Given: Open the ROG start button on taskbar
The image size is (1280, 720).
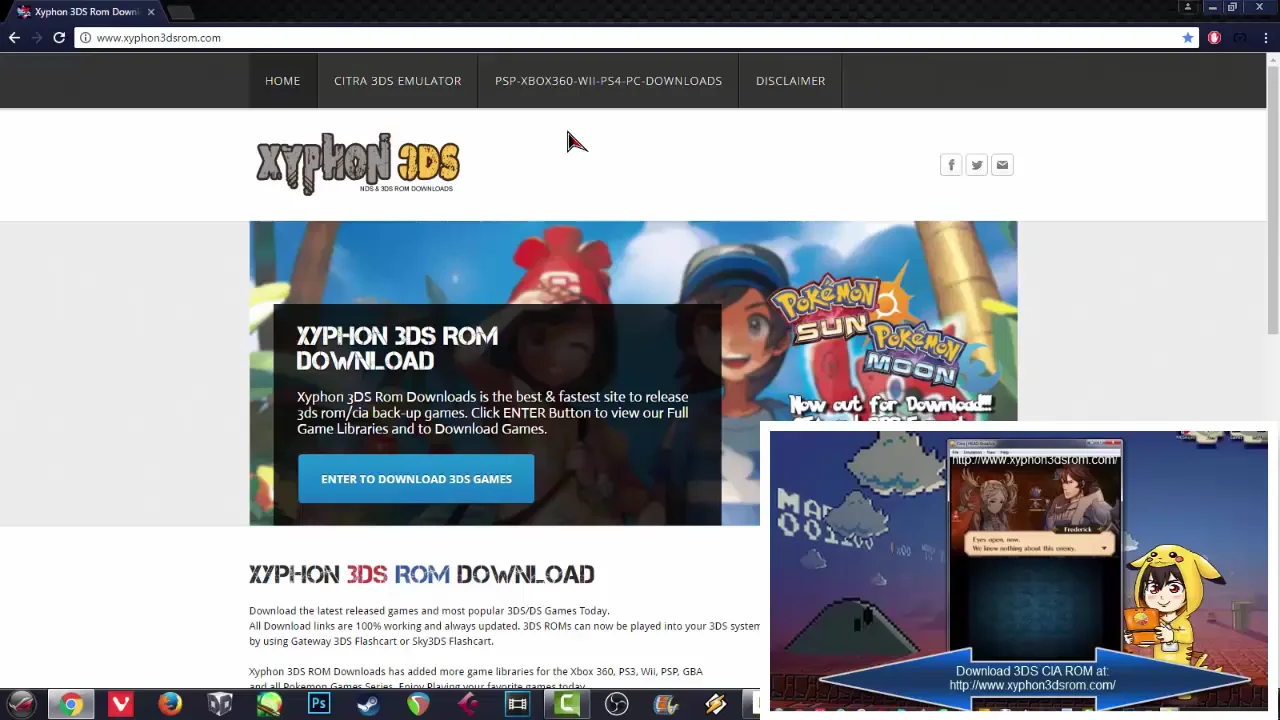Looking at the screenshot, I should click(x=21, y=704).
